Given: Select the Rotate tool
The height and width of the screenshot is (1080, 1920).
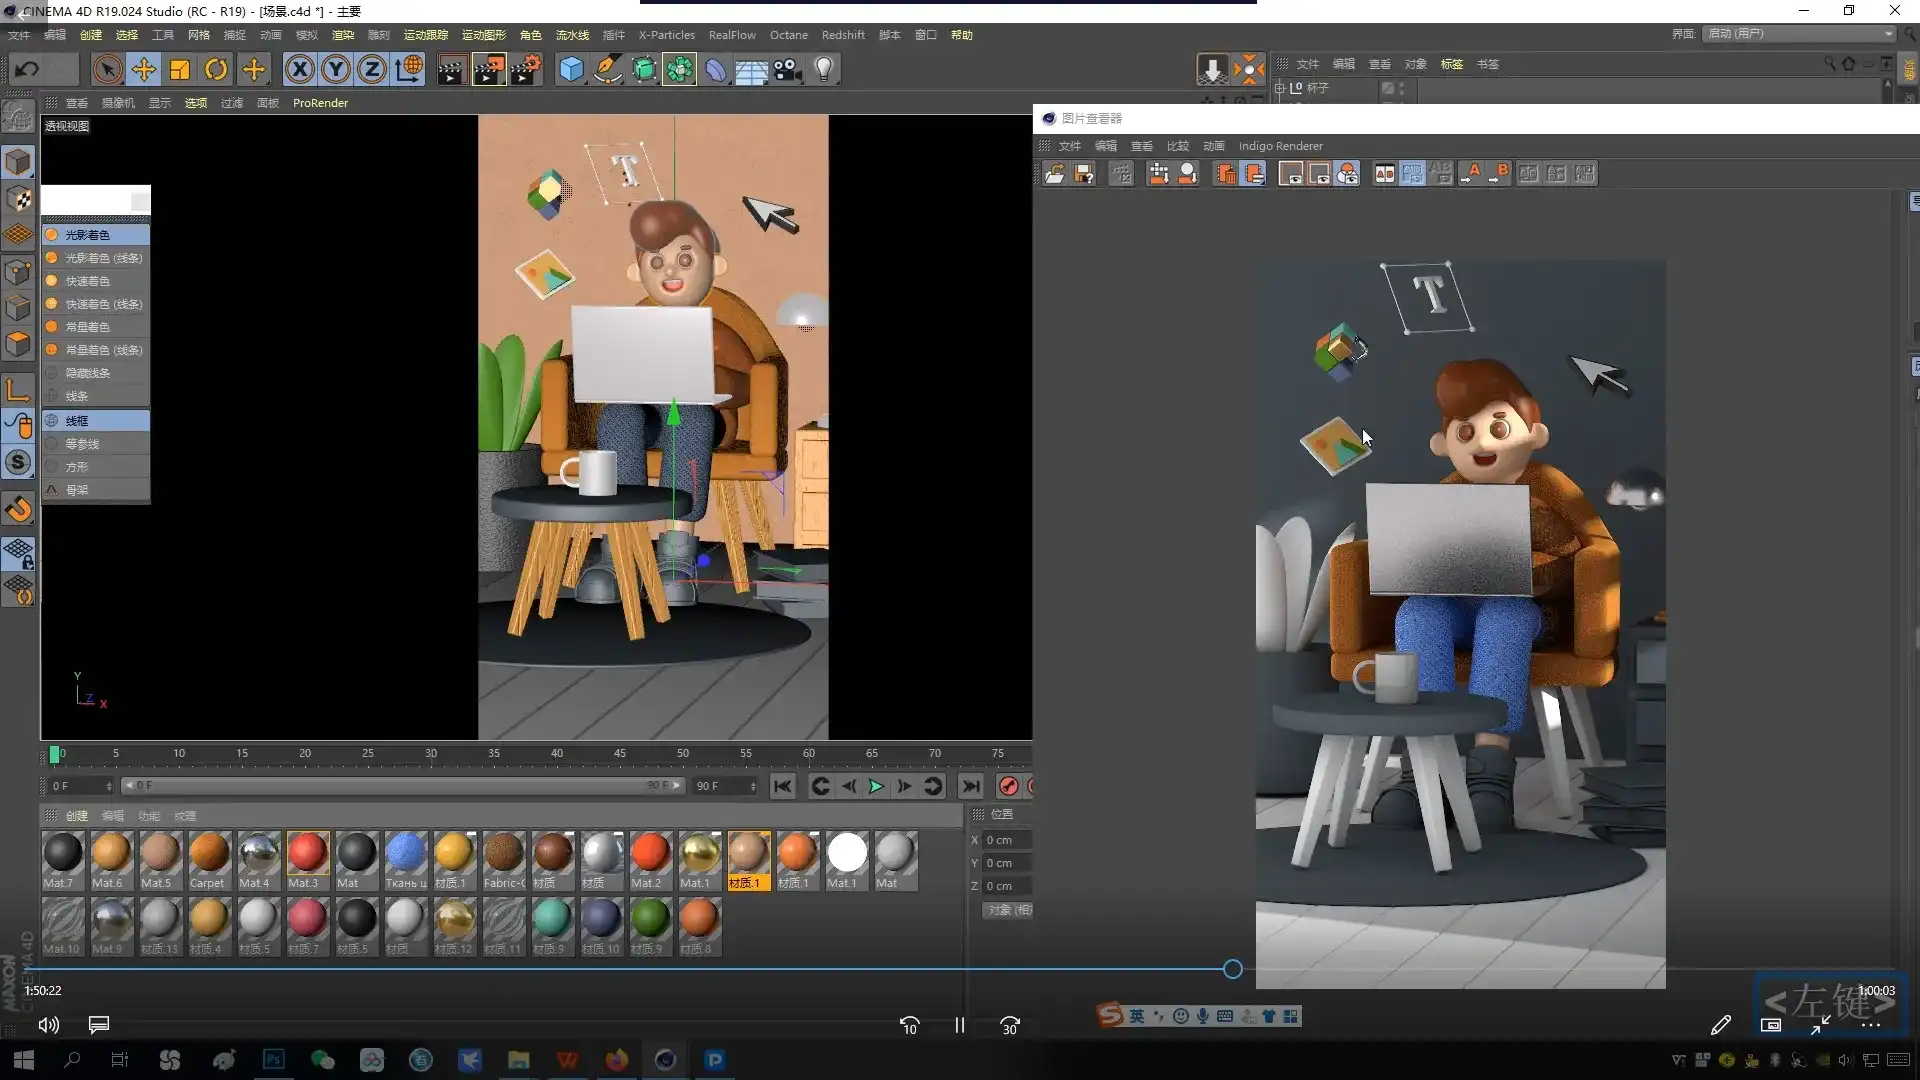Looking at the screenshot, I should [216, 69].
